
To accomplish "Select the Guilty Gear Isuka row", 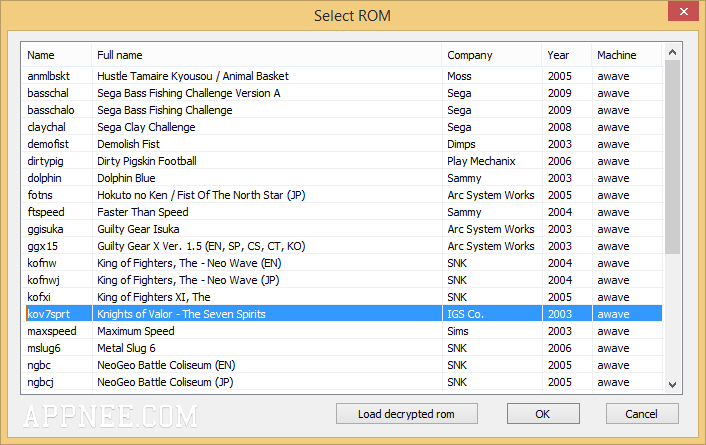I will [x=344, y=229].
